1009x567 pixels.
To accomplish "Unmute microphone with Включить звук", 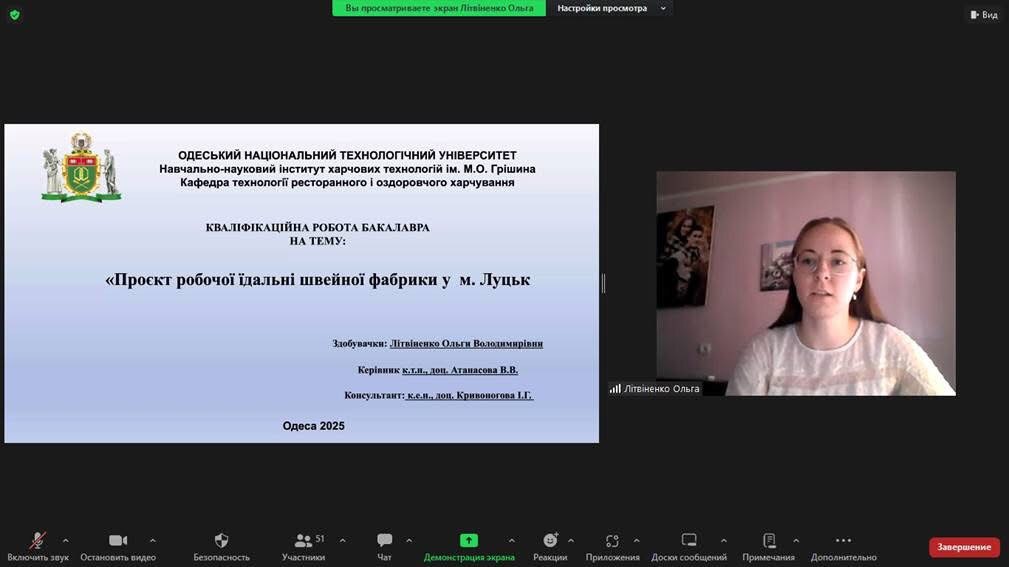I will (x=37, y=546).
